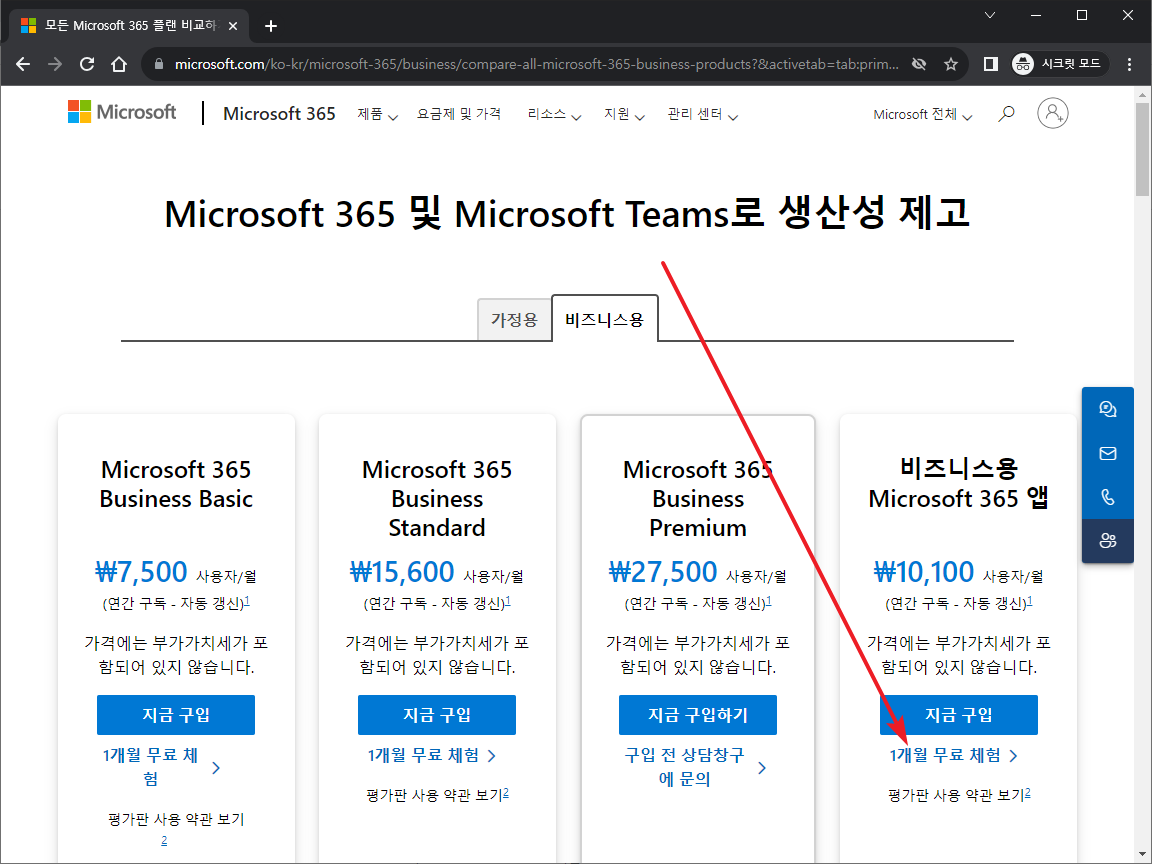The width and height of the screenshot is (1152, 864).
Task: Click the Microsoft 365 Business Premium heading
Action: pyautogui.click(x=698, y=498)
